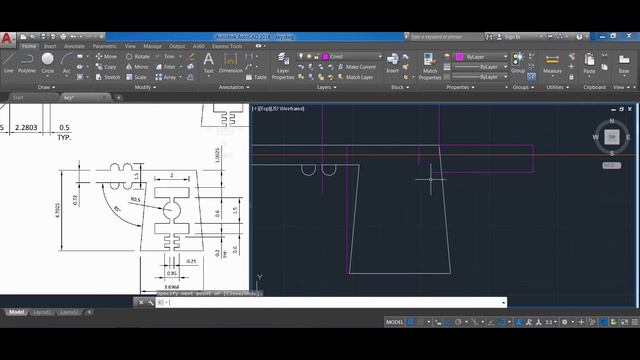Open Layer Properties manager
The height and width of the screenshot is (360, 640).
tap(282, 65)
